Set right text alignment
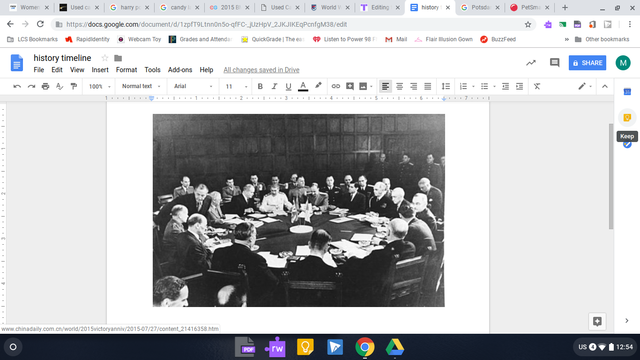This screenshot has height=360, width=640. tap(413, 86)
